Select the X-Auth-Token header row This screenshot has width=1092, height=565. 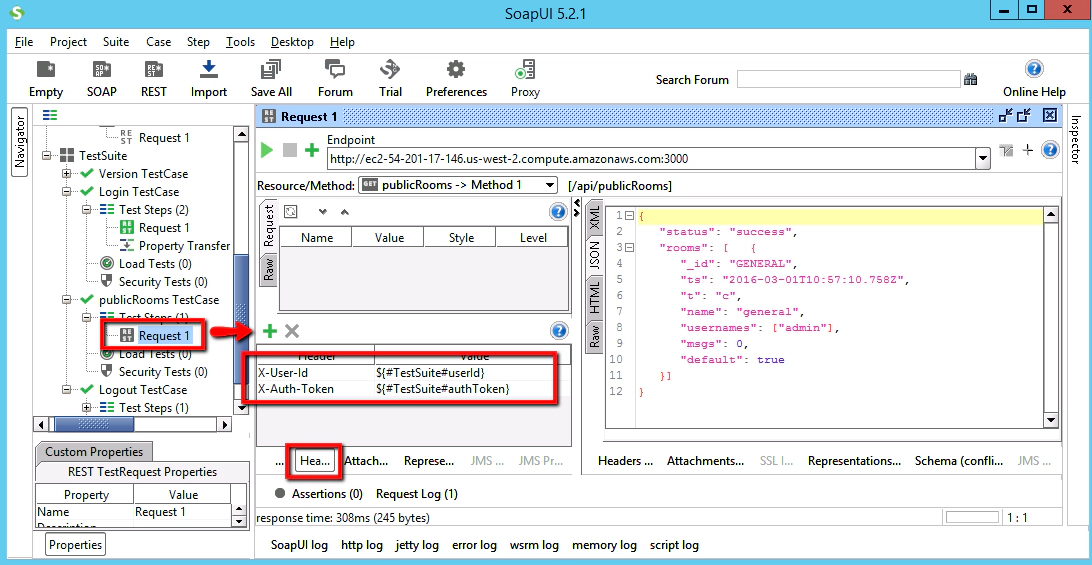[x=414, y=389]
